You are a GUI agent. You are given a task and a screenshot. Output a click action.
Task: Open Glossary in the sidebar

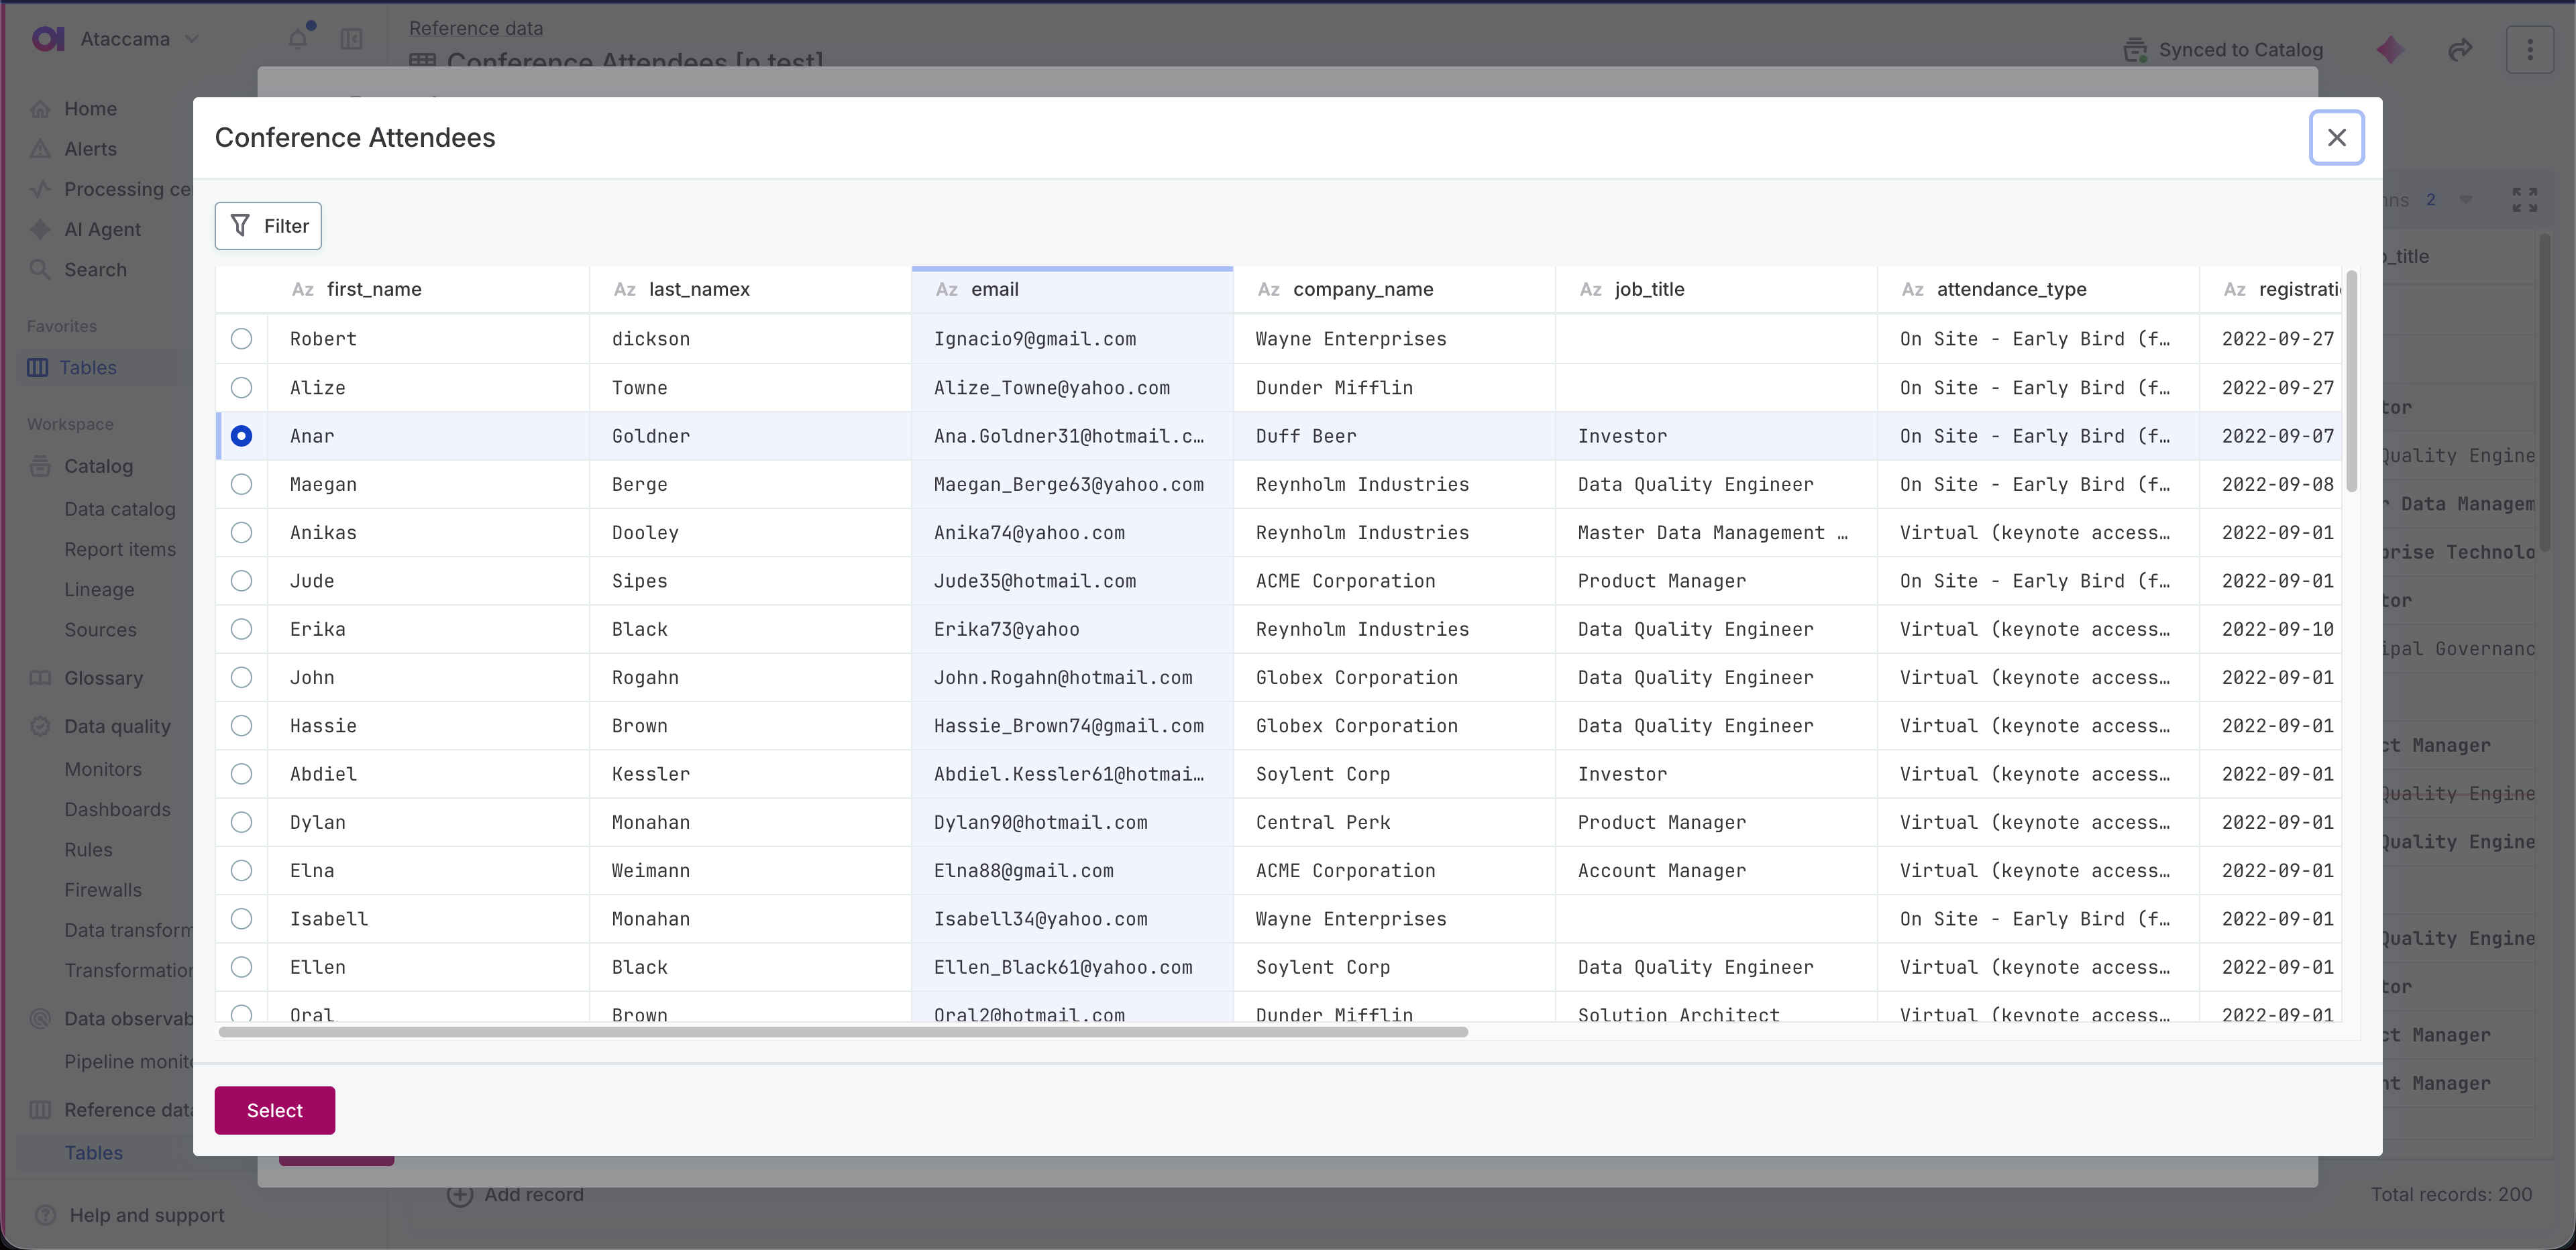point(103,678)
